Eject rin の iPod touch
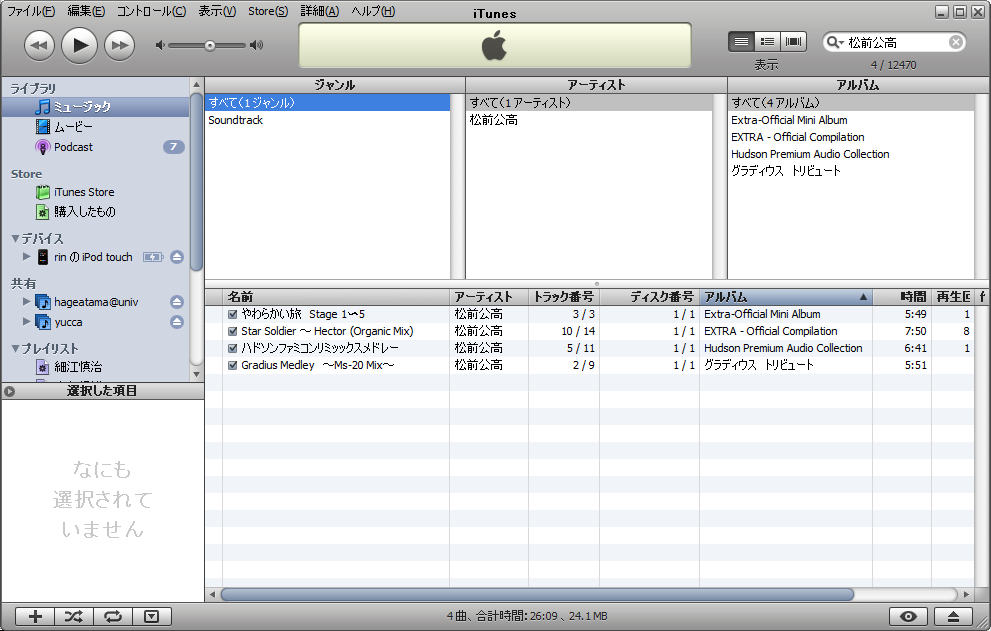 click(x=177, y=257)
